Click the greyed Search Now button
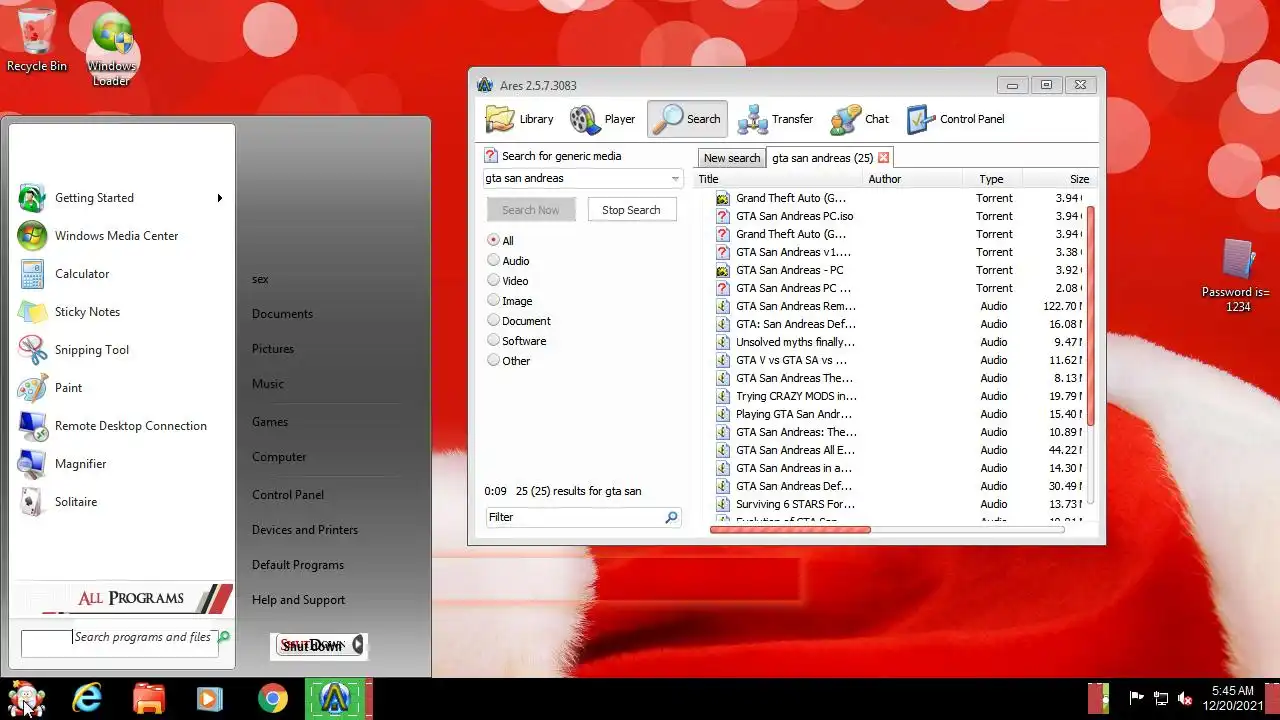This screenshot has height=720, width=1280. tap(531, 210)
